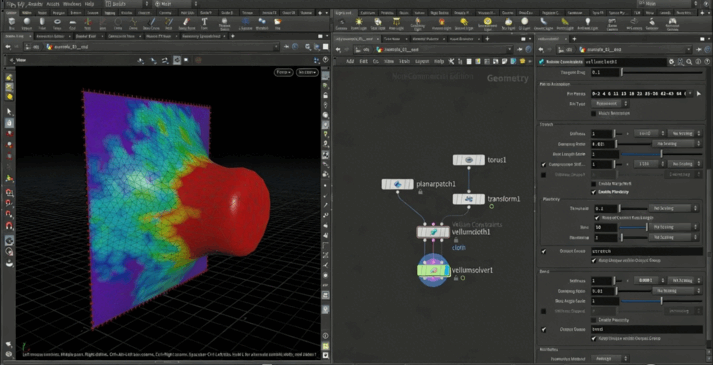713x365 pixels.
Task: Open the main Help menu
Action: point(89,4)
